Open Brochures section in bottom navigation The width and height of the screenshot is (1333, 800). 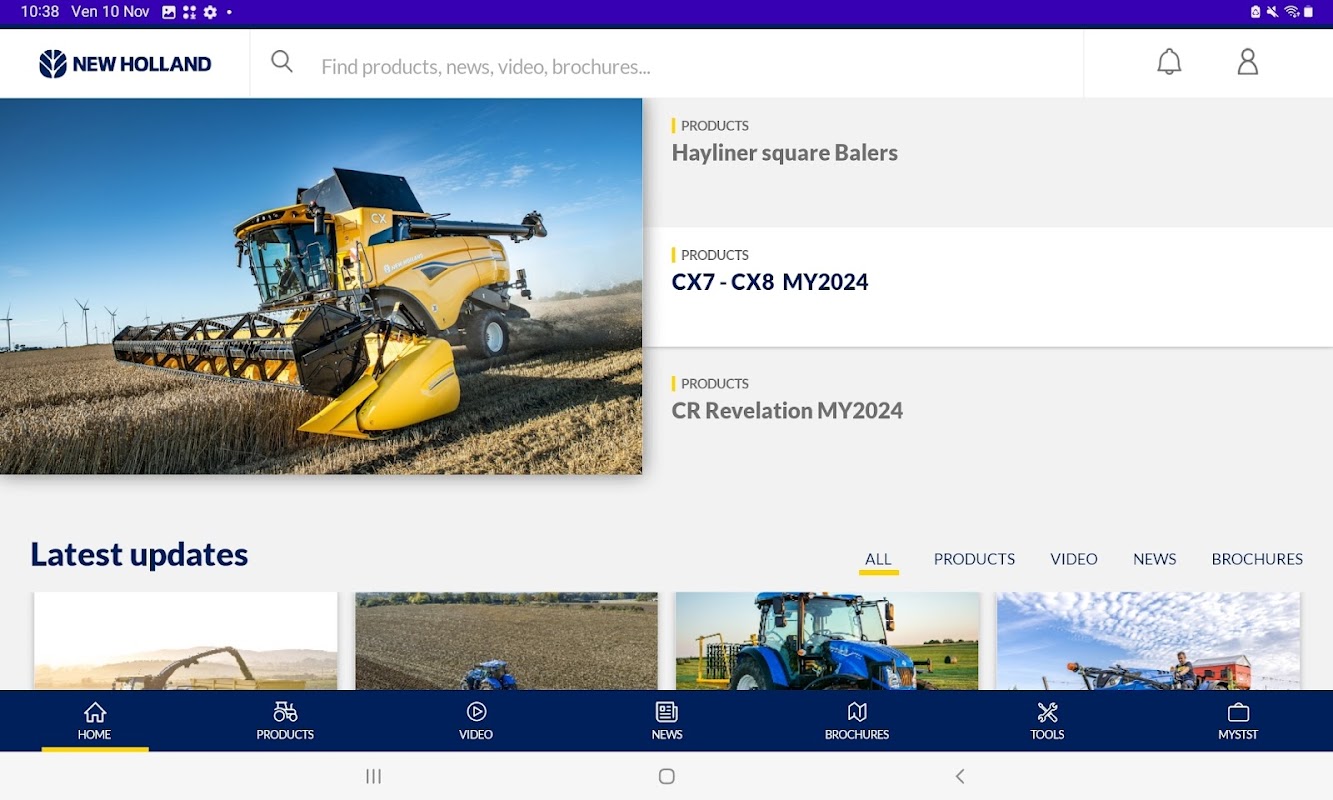click(x=857, y=721)
